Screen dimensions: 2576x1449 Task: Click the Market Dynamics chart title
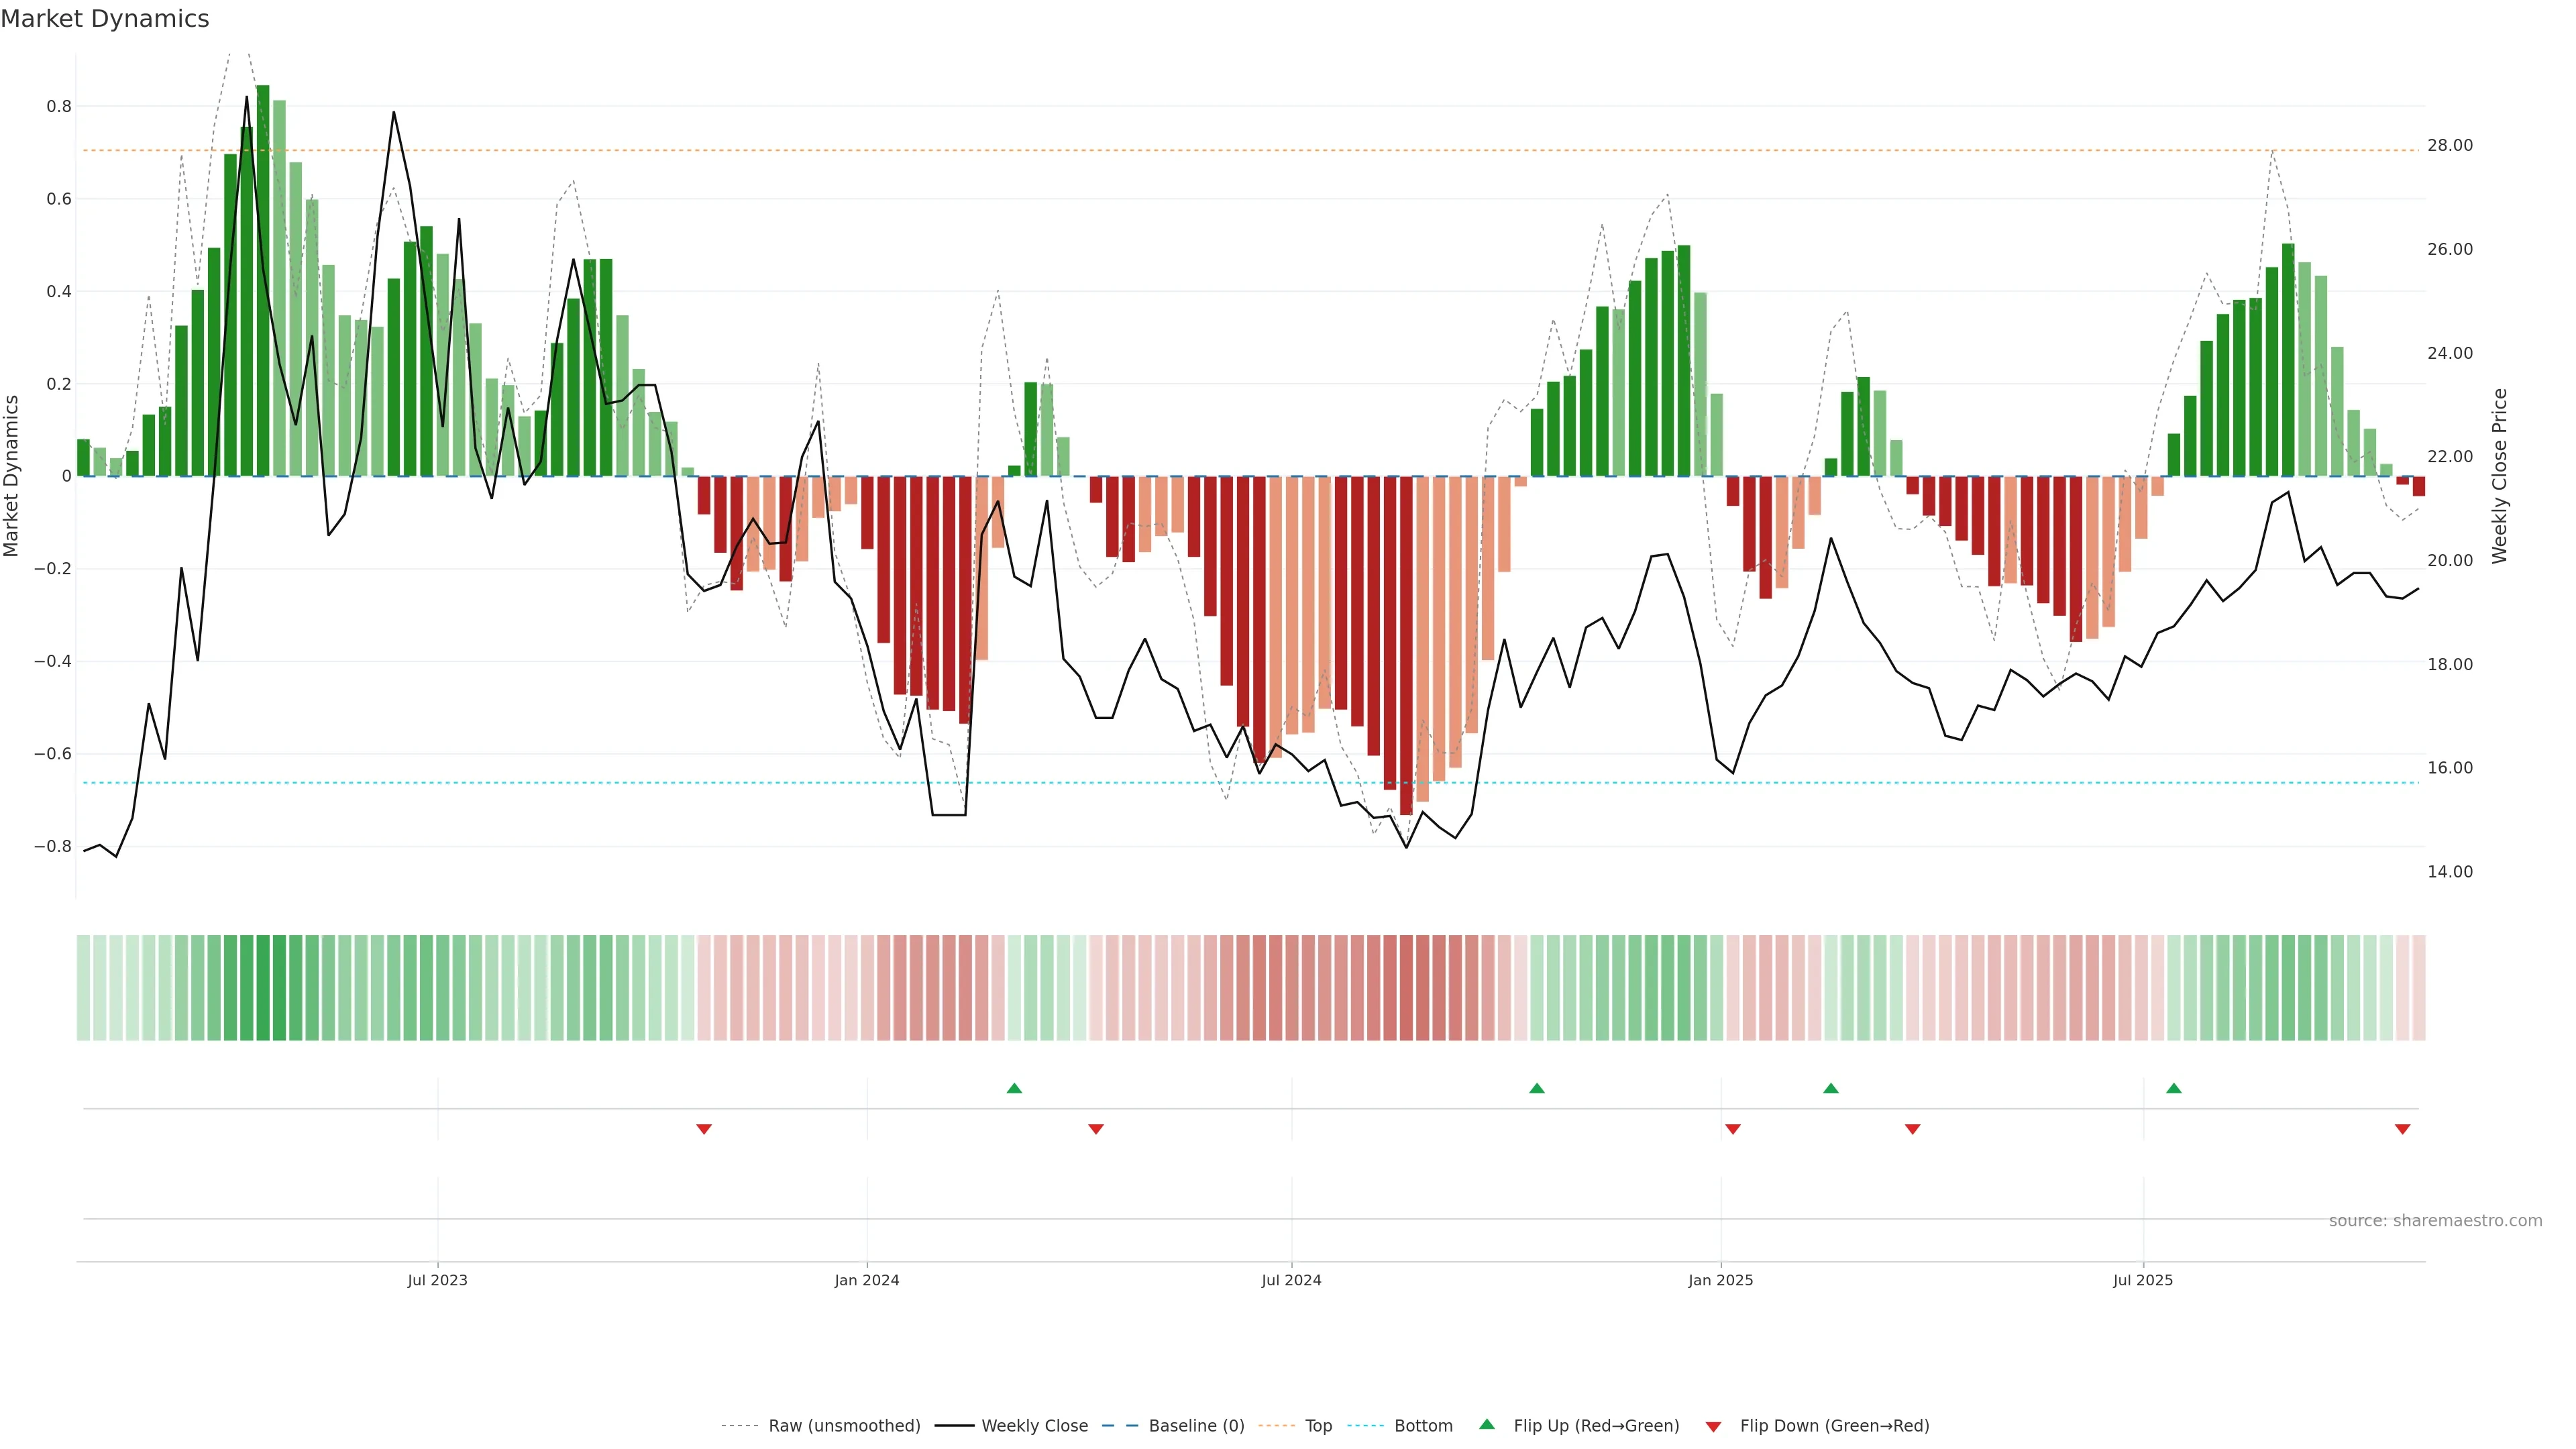pyautogui.click(x=105, y=19)
